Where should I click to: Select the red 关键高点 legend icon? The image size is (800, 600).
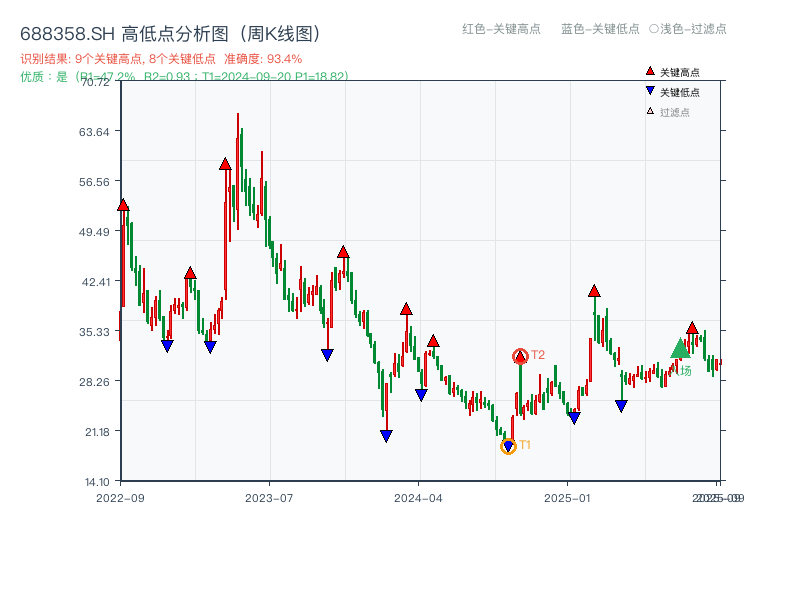pyautogui.click(x=650, y=71)
